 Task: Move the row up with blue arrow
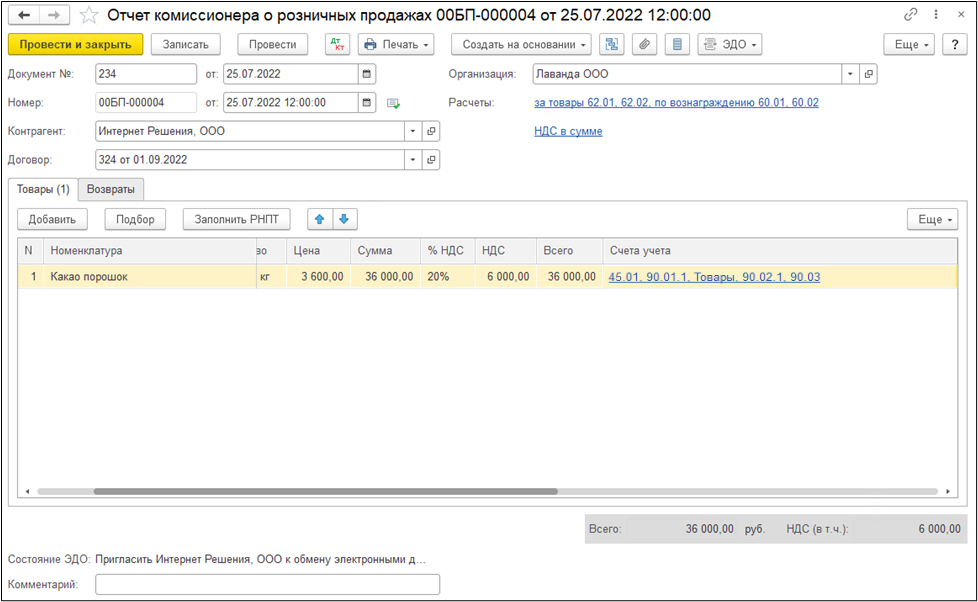click(319, 219)
